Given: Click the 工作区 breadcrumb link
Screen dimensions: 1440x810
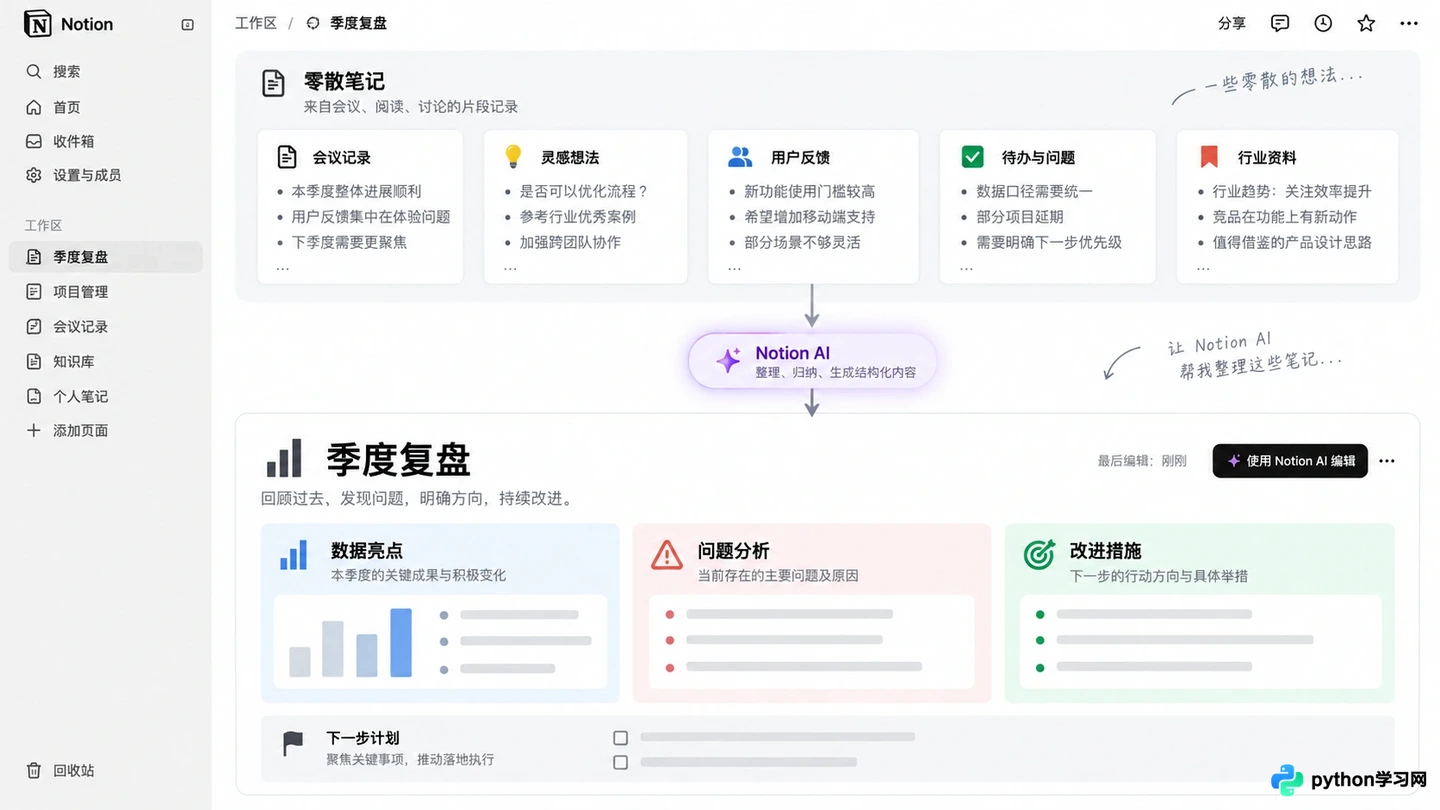Looking at the screenshot, I should click(x=255, y=23).
